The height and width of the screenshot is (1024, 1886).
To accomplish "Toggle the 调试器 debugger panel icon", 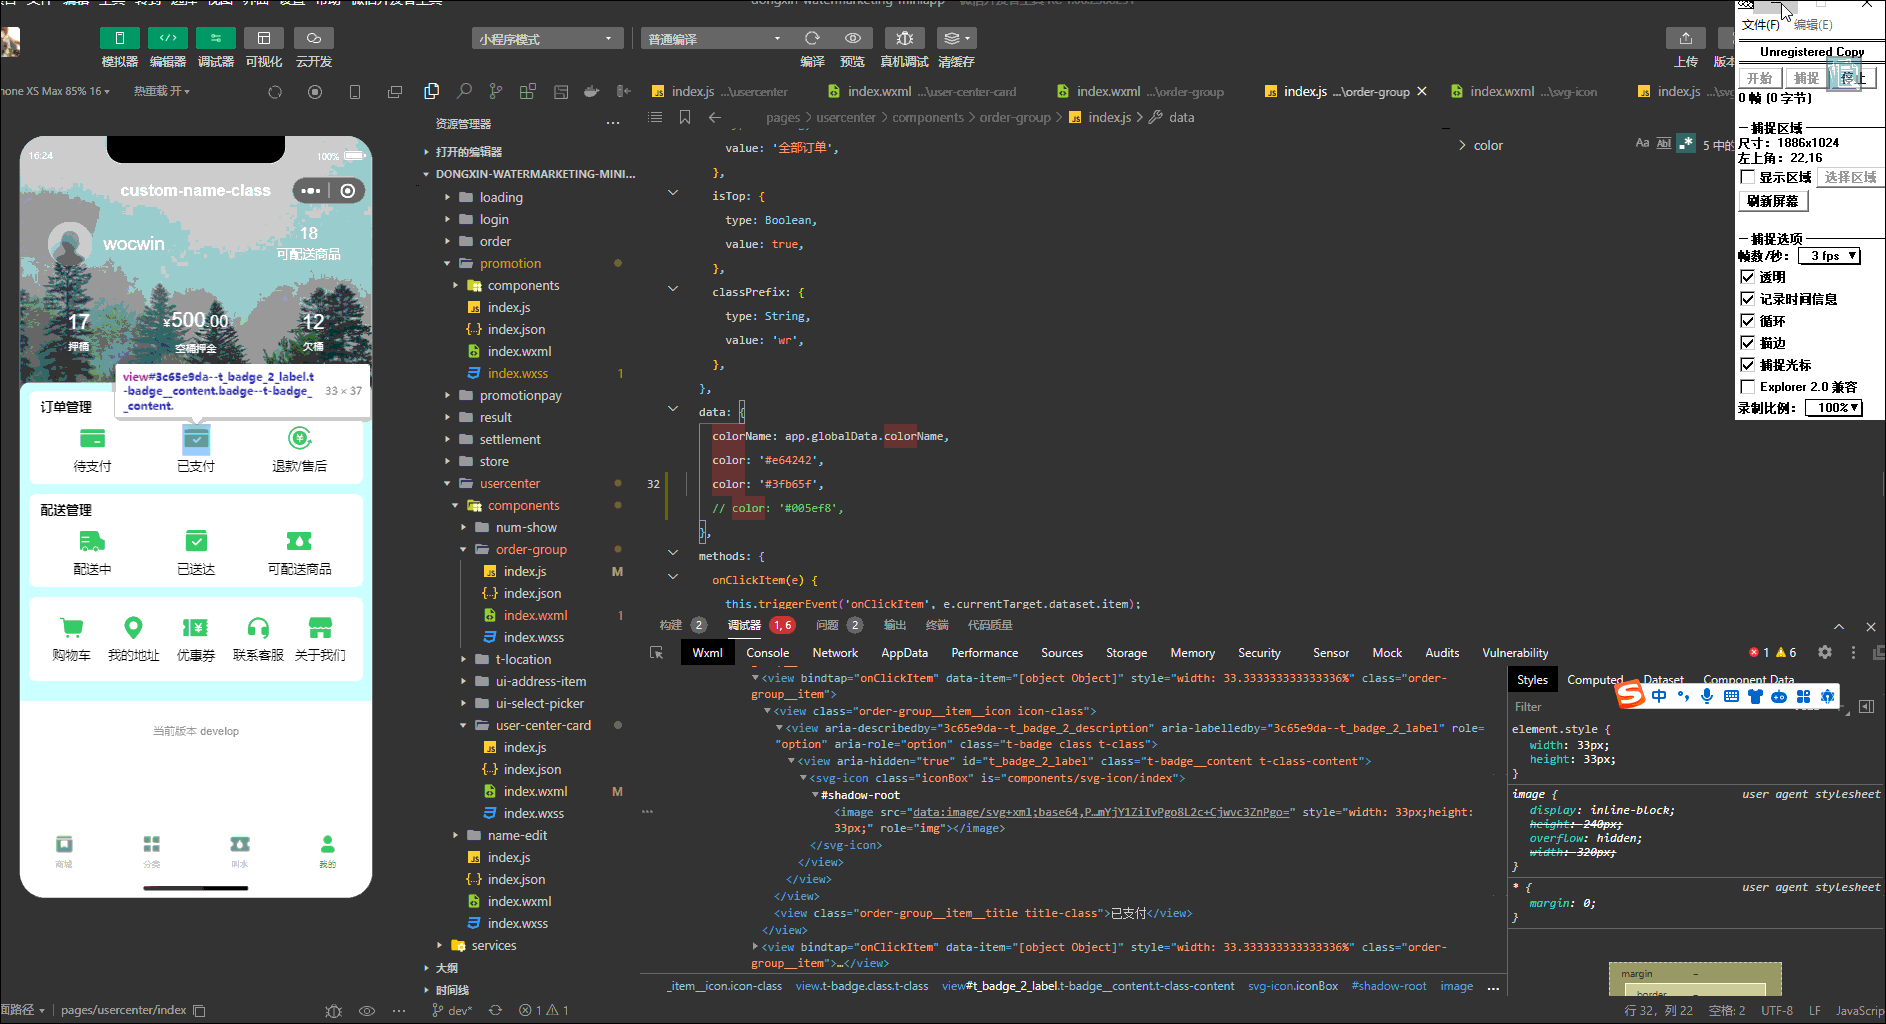I will tap(215, 38).
